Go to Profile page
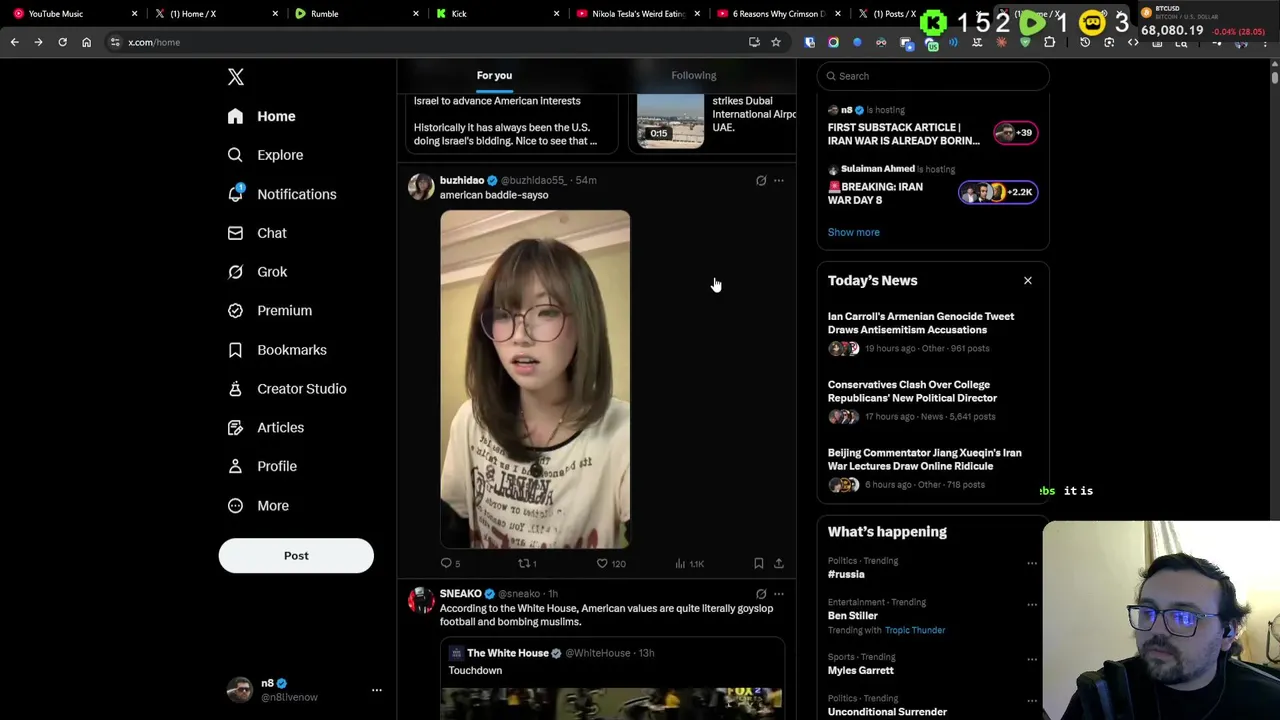The height and width of the screenshot is (720, 1280). point(262,466)
